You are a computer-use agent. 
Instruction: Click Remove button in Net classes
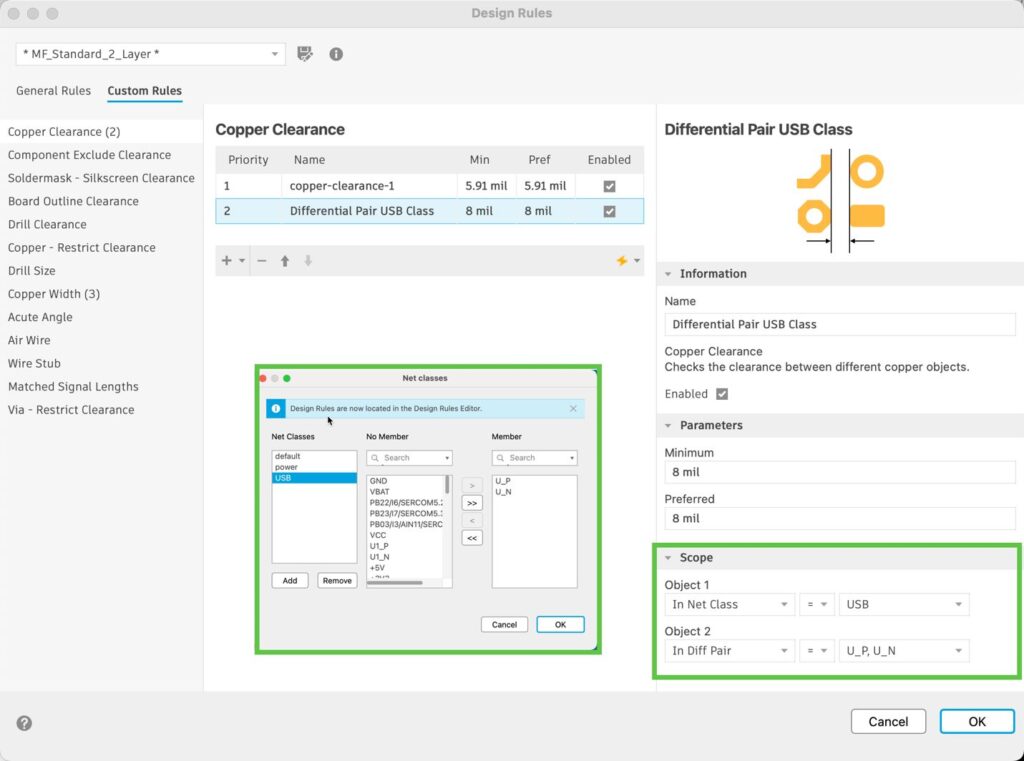pos(337,581)
